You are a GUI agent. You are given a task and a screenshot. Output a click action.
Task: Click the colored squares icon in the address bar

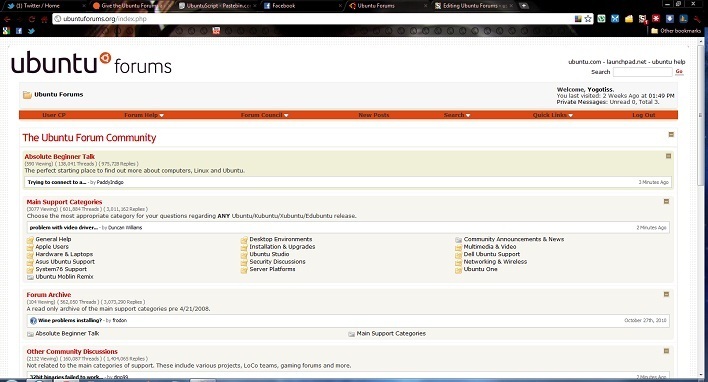(x=578, y=19)
